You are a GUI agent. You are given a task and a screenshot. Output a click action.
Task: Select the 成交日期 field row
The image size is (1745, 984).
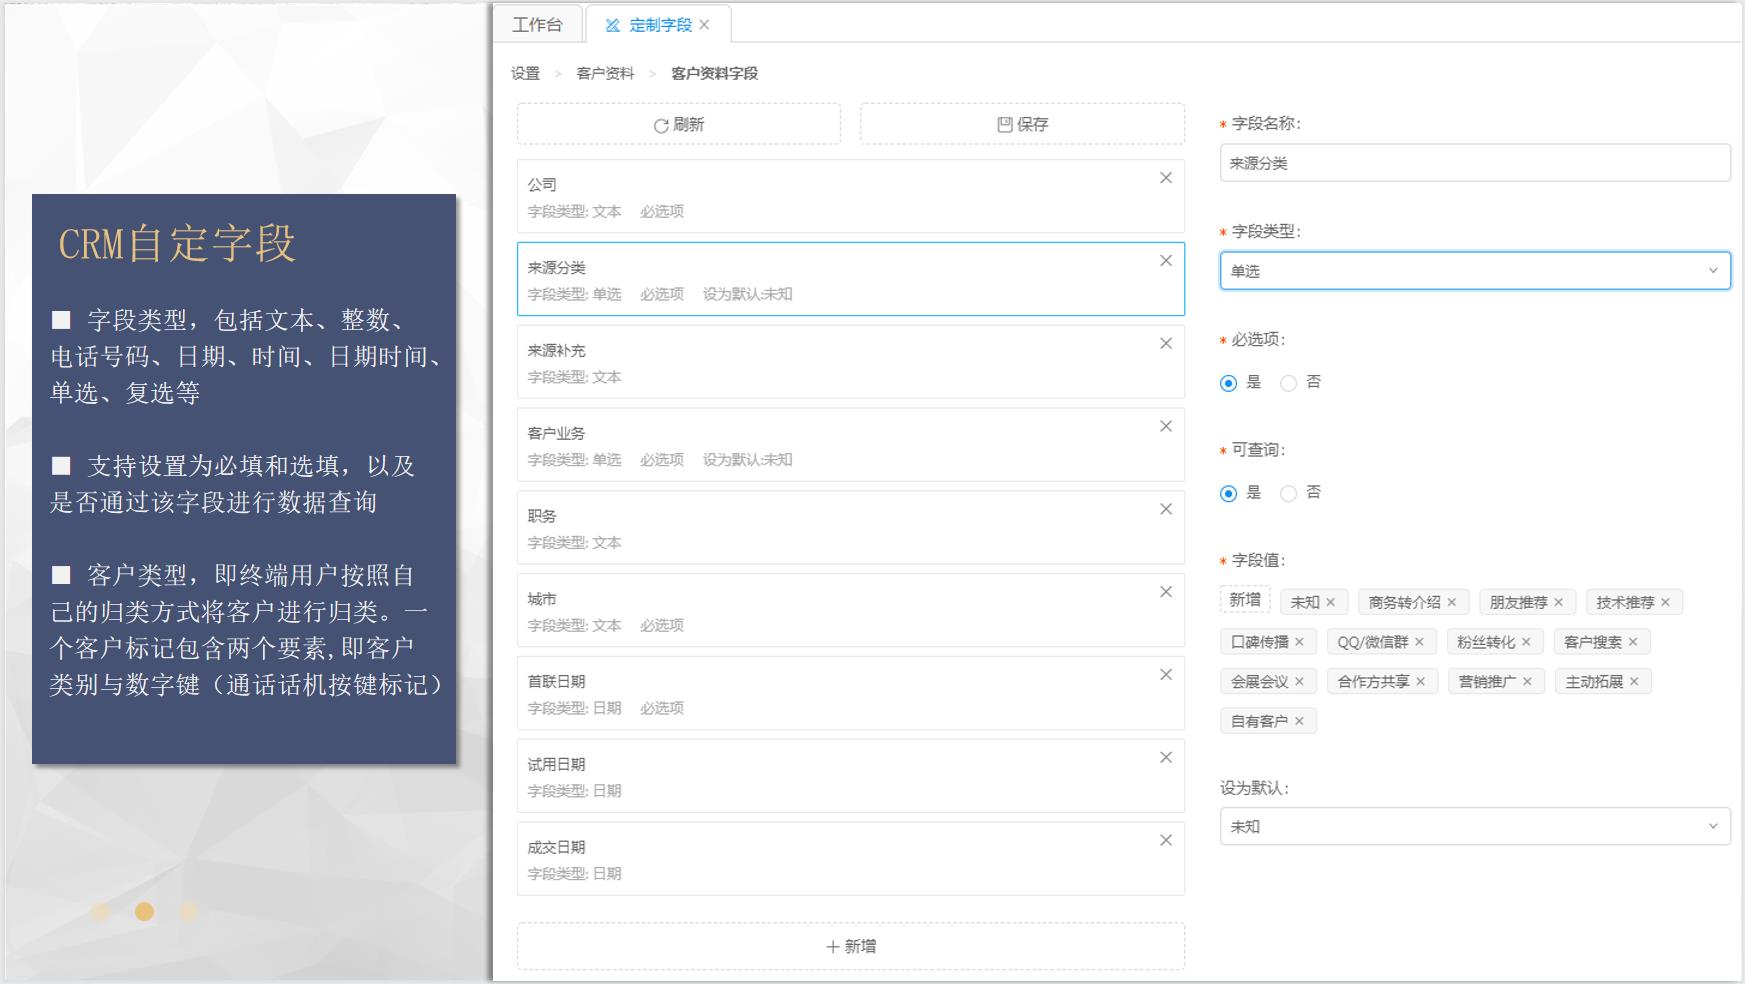[x=851, y=859]
